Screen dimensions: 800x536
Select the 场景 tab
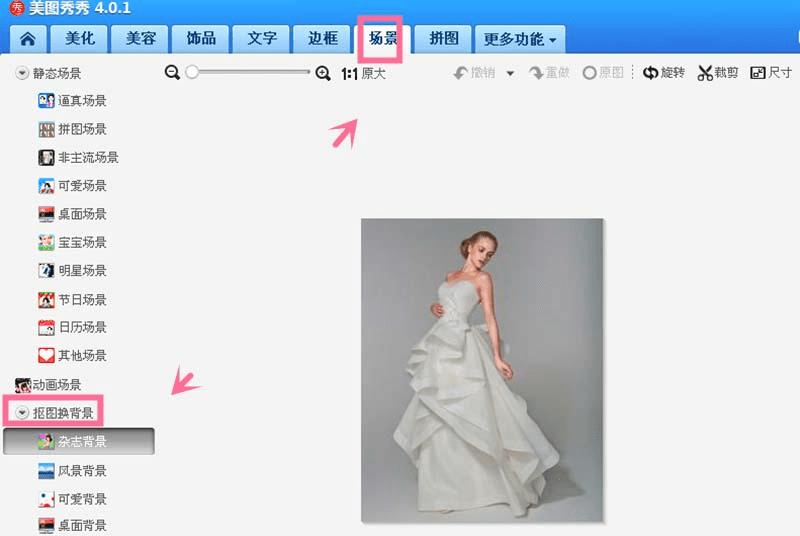383,39
